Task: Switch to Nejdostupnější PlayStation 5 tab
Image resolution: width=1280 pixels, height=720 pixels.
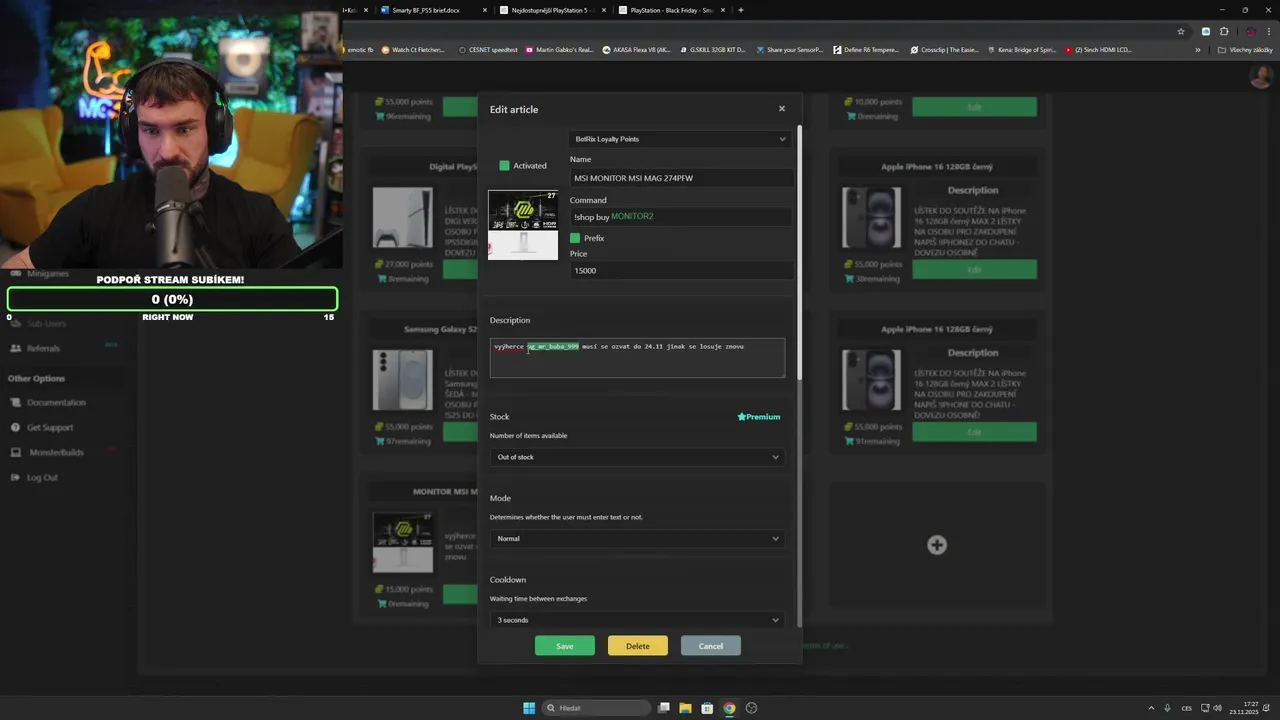Action: click(x=553, y=10)
